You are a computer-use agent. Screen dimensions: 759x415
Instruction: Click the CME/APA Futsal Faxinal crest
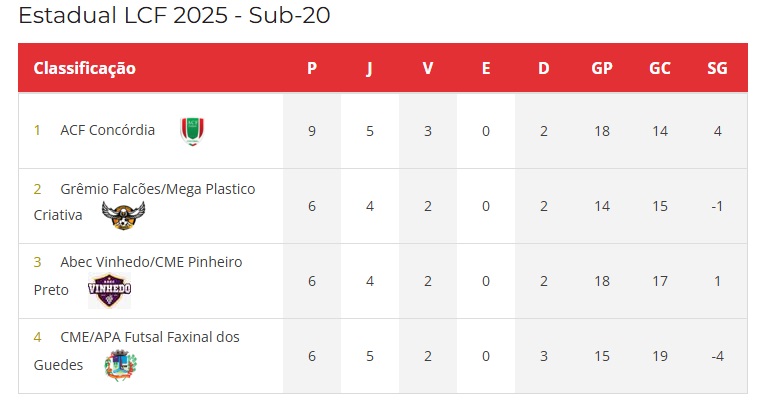[x=120, y=365]
